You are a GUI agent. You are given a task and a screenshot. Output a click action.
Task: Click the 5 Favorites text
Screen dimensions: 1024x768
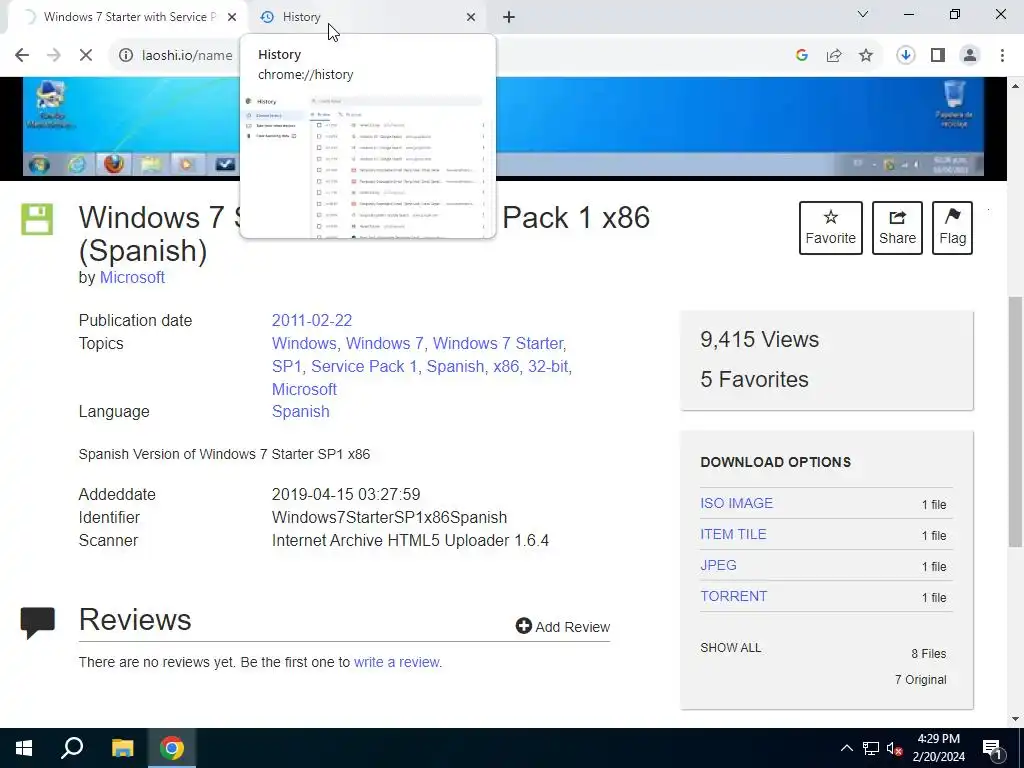pos(754,379)
